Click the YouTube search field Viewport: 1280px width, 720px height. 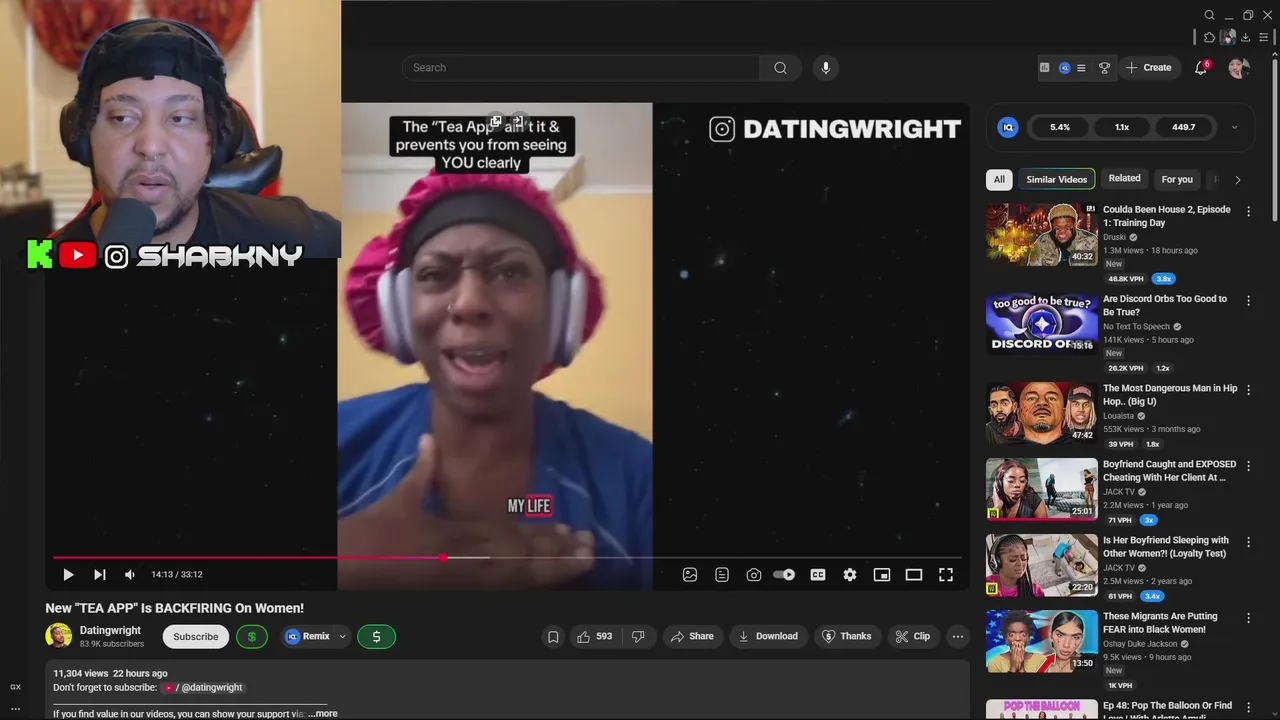581,68
